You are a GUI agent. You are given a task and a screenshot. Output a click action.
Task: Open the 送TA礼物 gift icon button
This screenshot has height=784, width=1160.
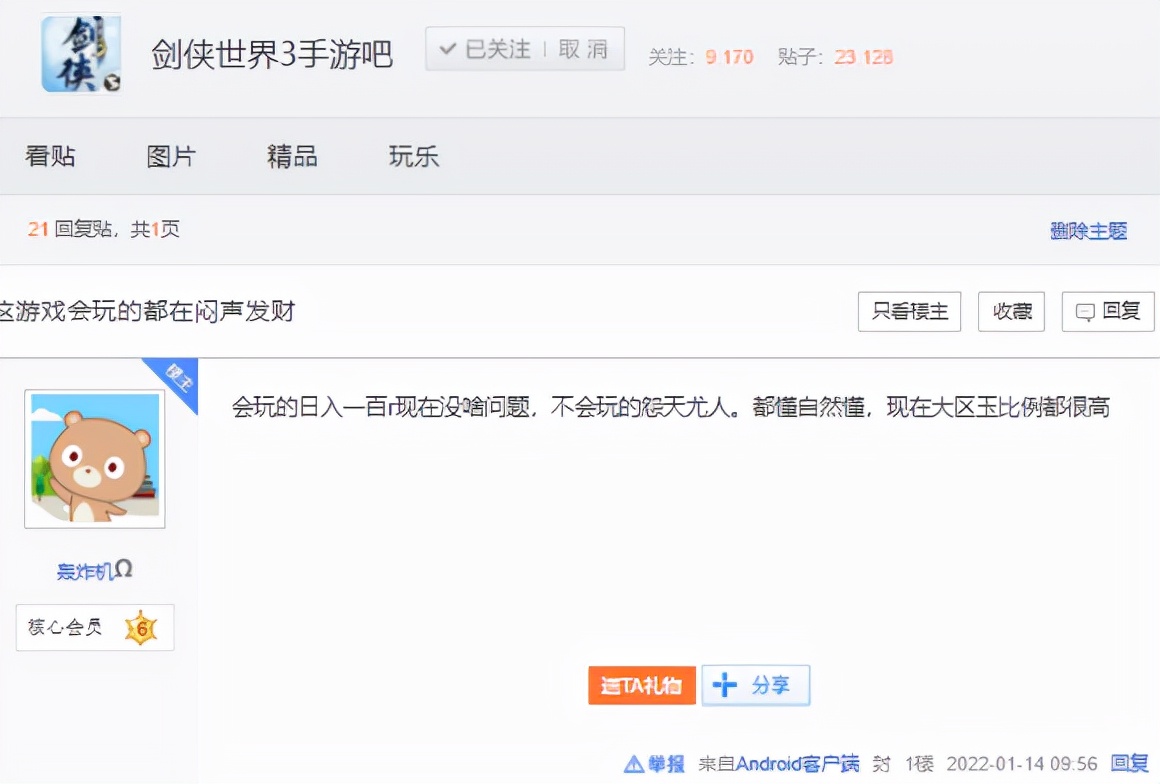pos(641,685)
